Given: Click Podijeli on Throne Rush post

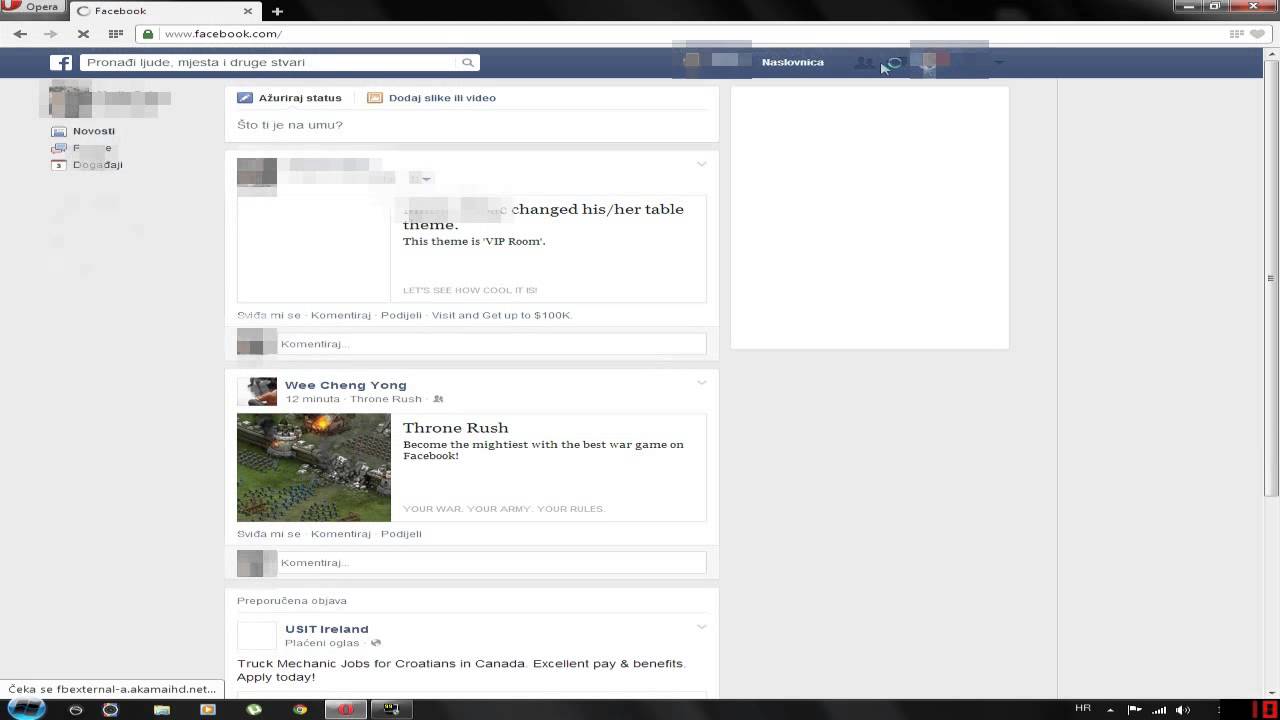Looking at the screenshot, I should [401, 534].
